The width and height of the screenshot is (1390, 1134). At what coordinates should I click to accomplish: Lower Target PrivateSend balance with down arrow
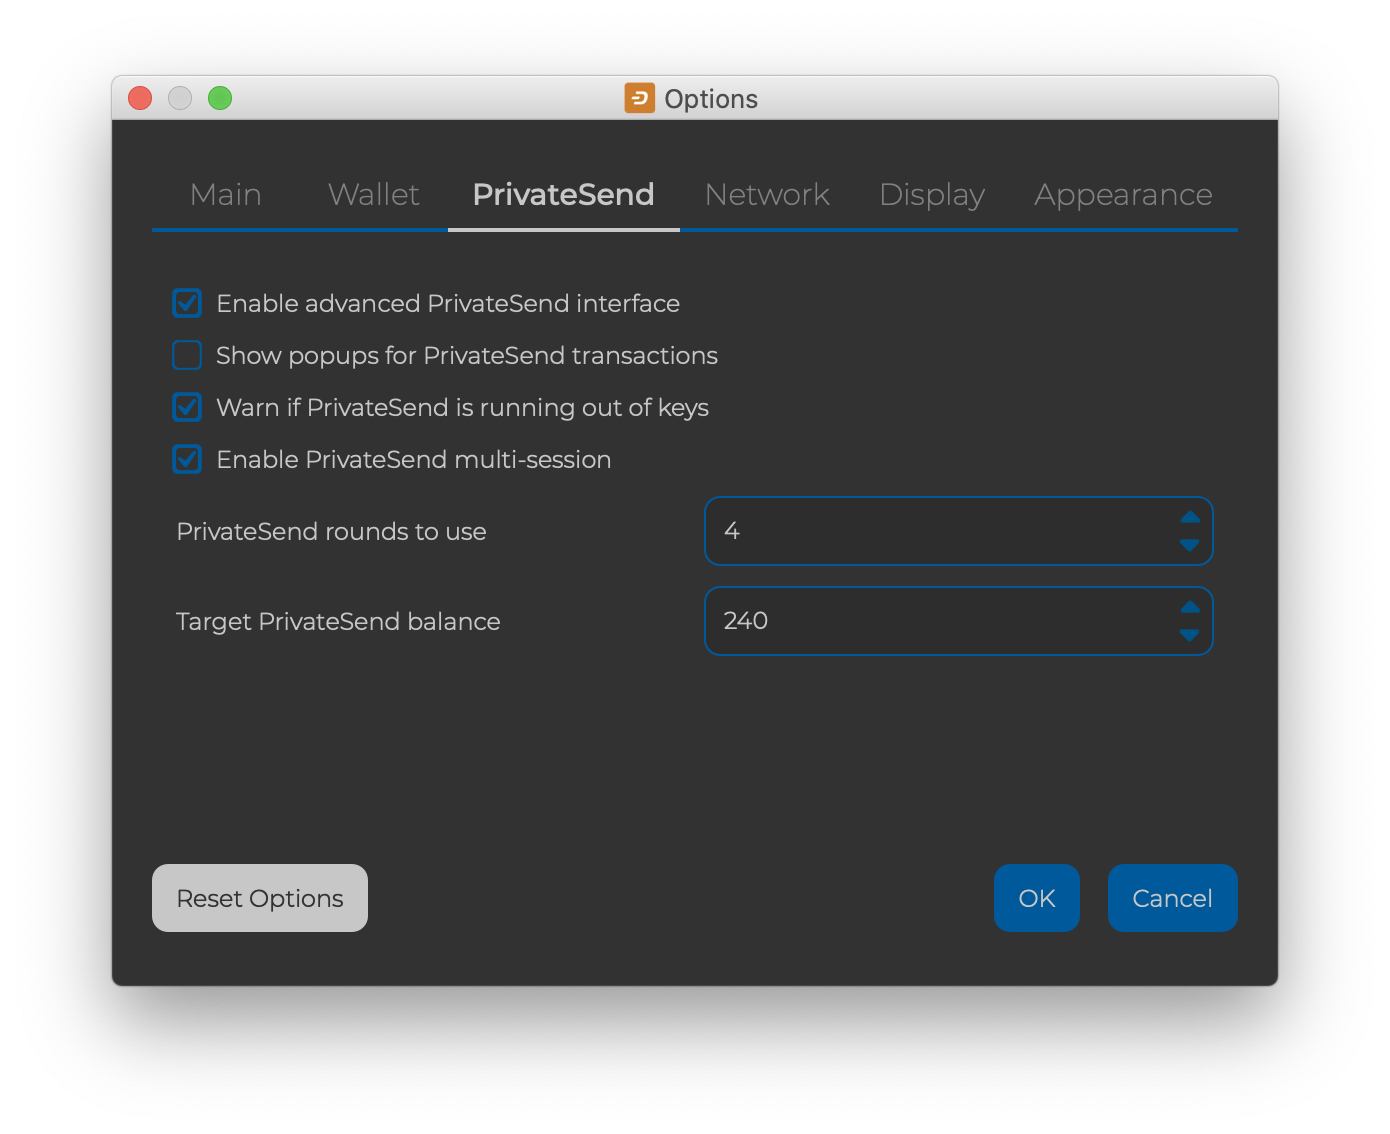click(1190, 635)
